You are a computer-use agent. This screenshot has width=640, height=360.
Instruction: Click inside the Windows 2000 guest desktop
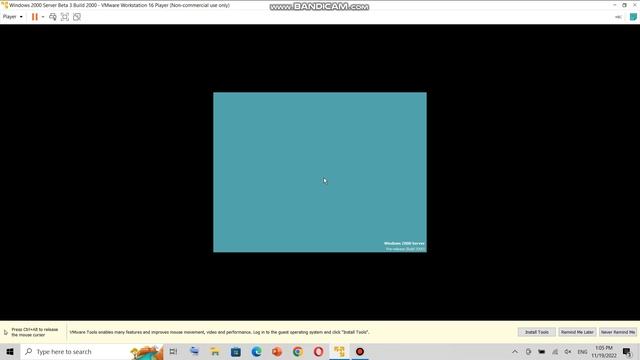click(320, 172)
